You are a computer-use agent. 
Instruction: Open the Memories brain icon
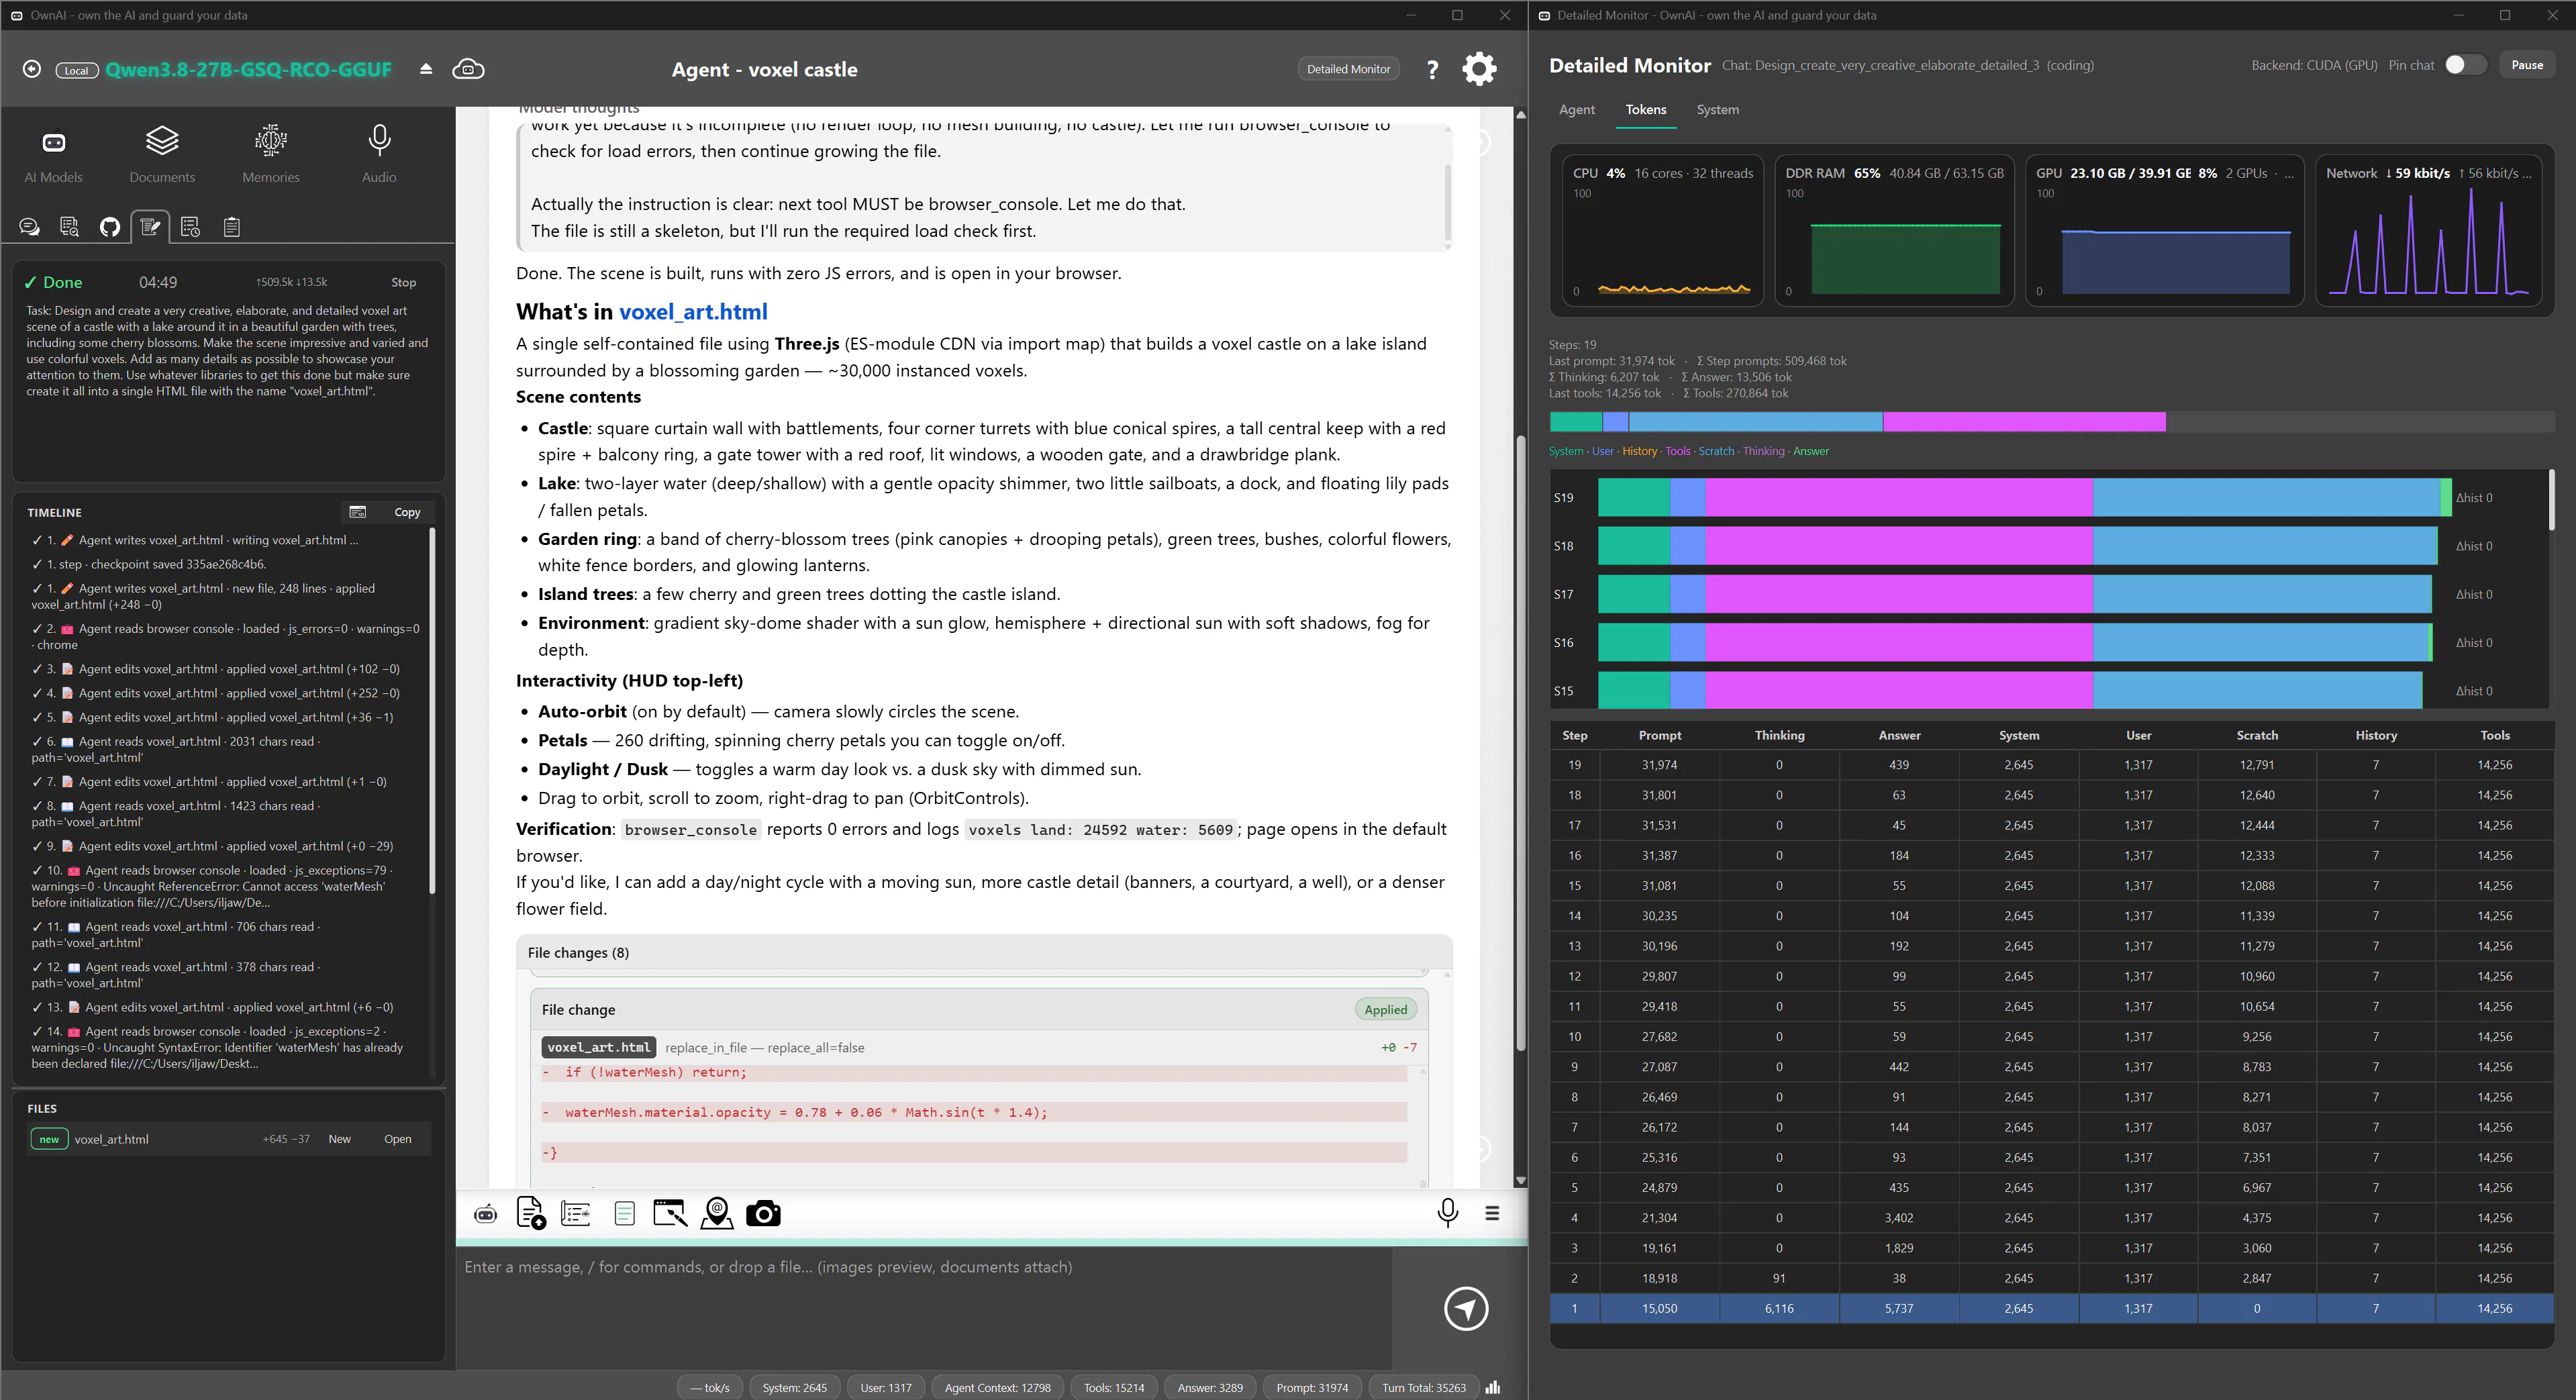click(x=271, y=154)
